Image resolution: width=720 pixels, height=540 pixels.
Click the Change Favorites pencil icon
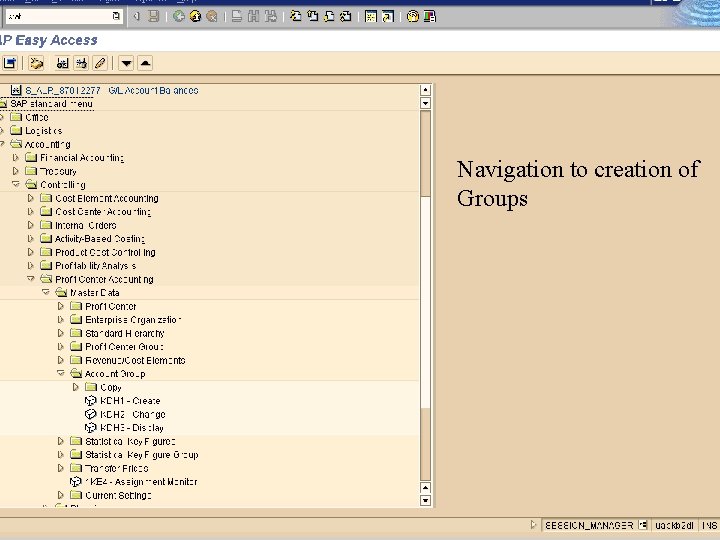(100, 63)
